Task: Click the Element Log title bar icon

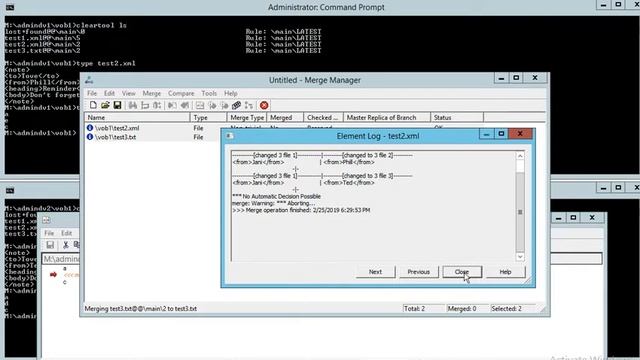Action: tap(230, 136)
